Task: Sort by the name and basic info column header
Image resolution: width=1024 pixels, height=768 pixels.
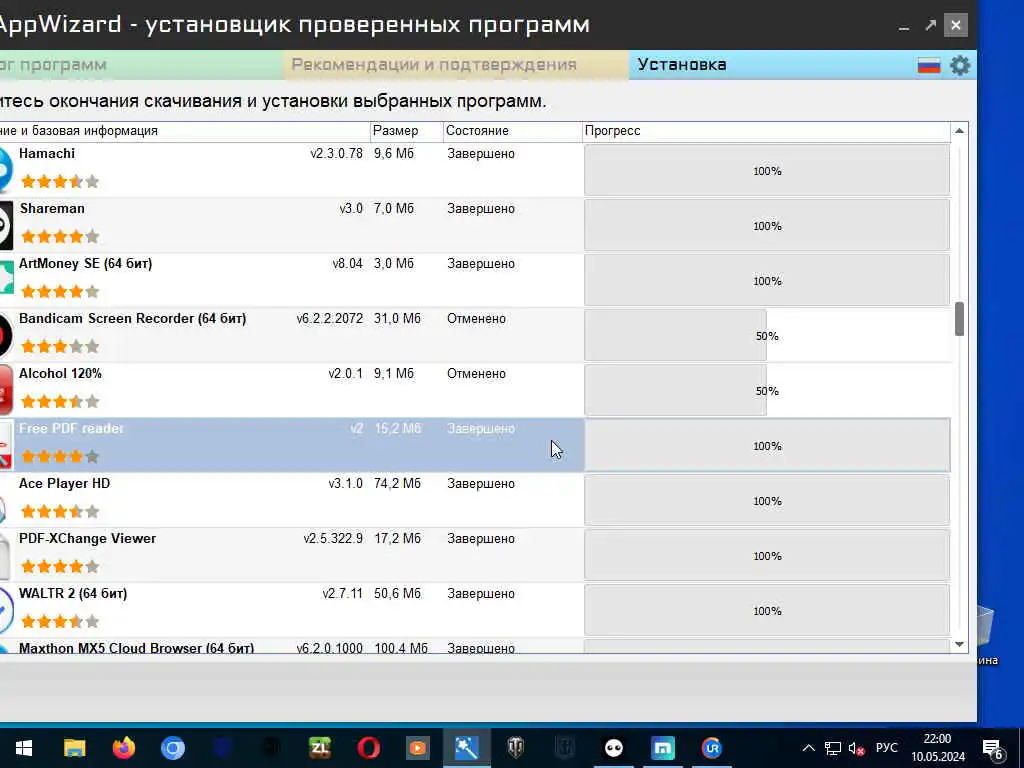Action: [x=184, y=131]
